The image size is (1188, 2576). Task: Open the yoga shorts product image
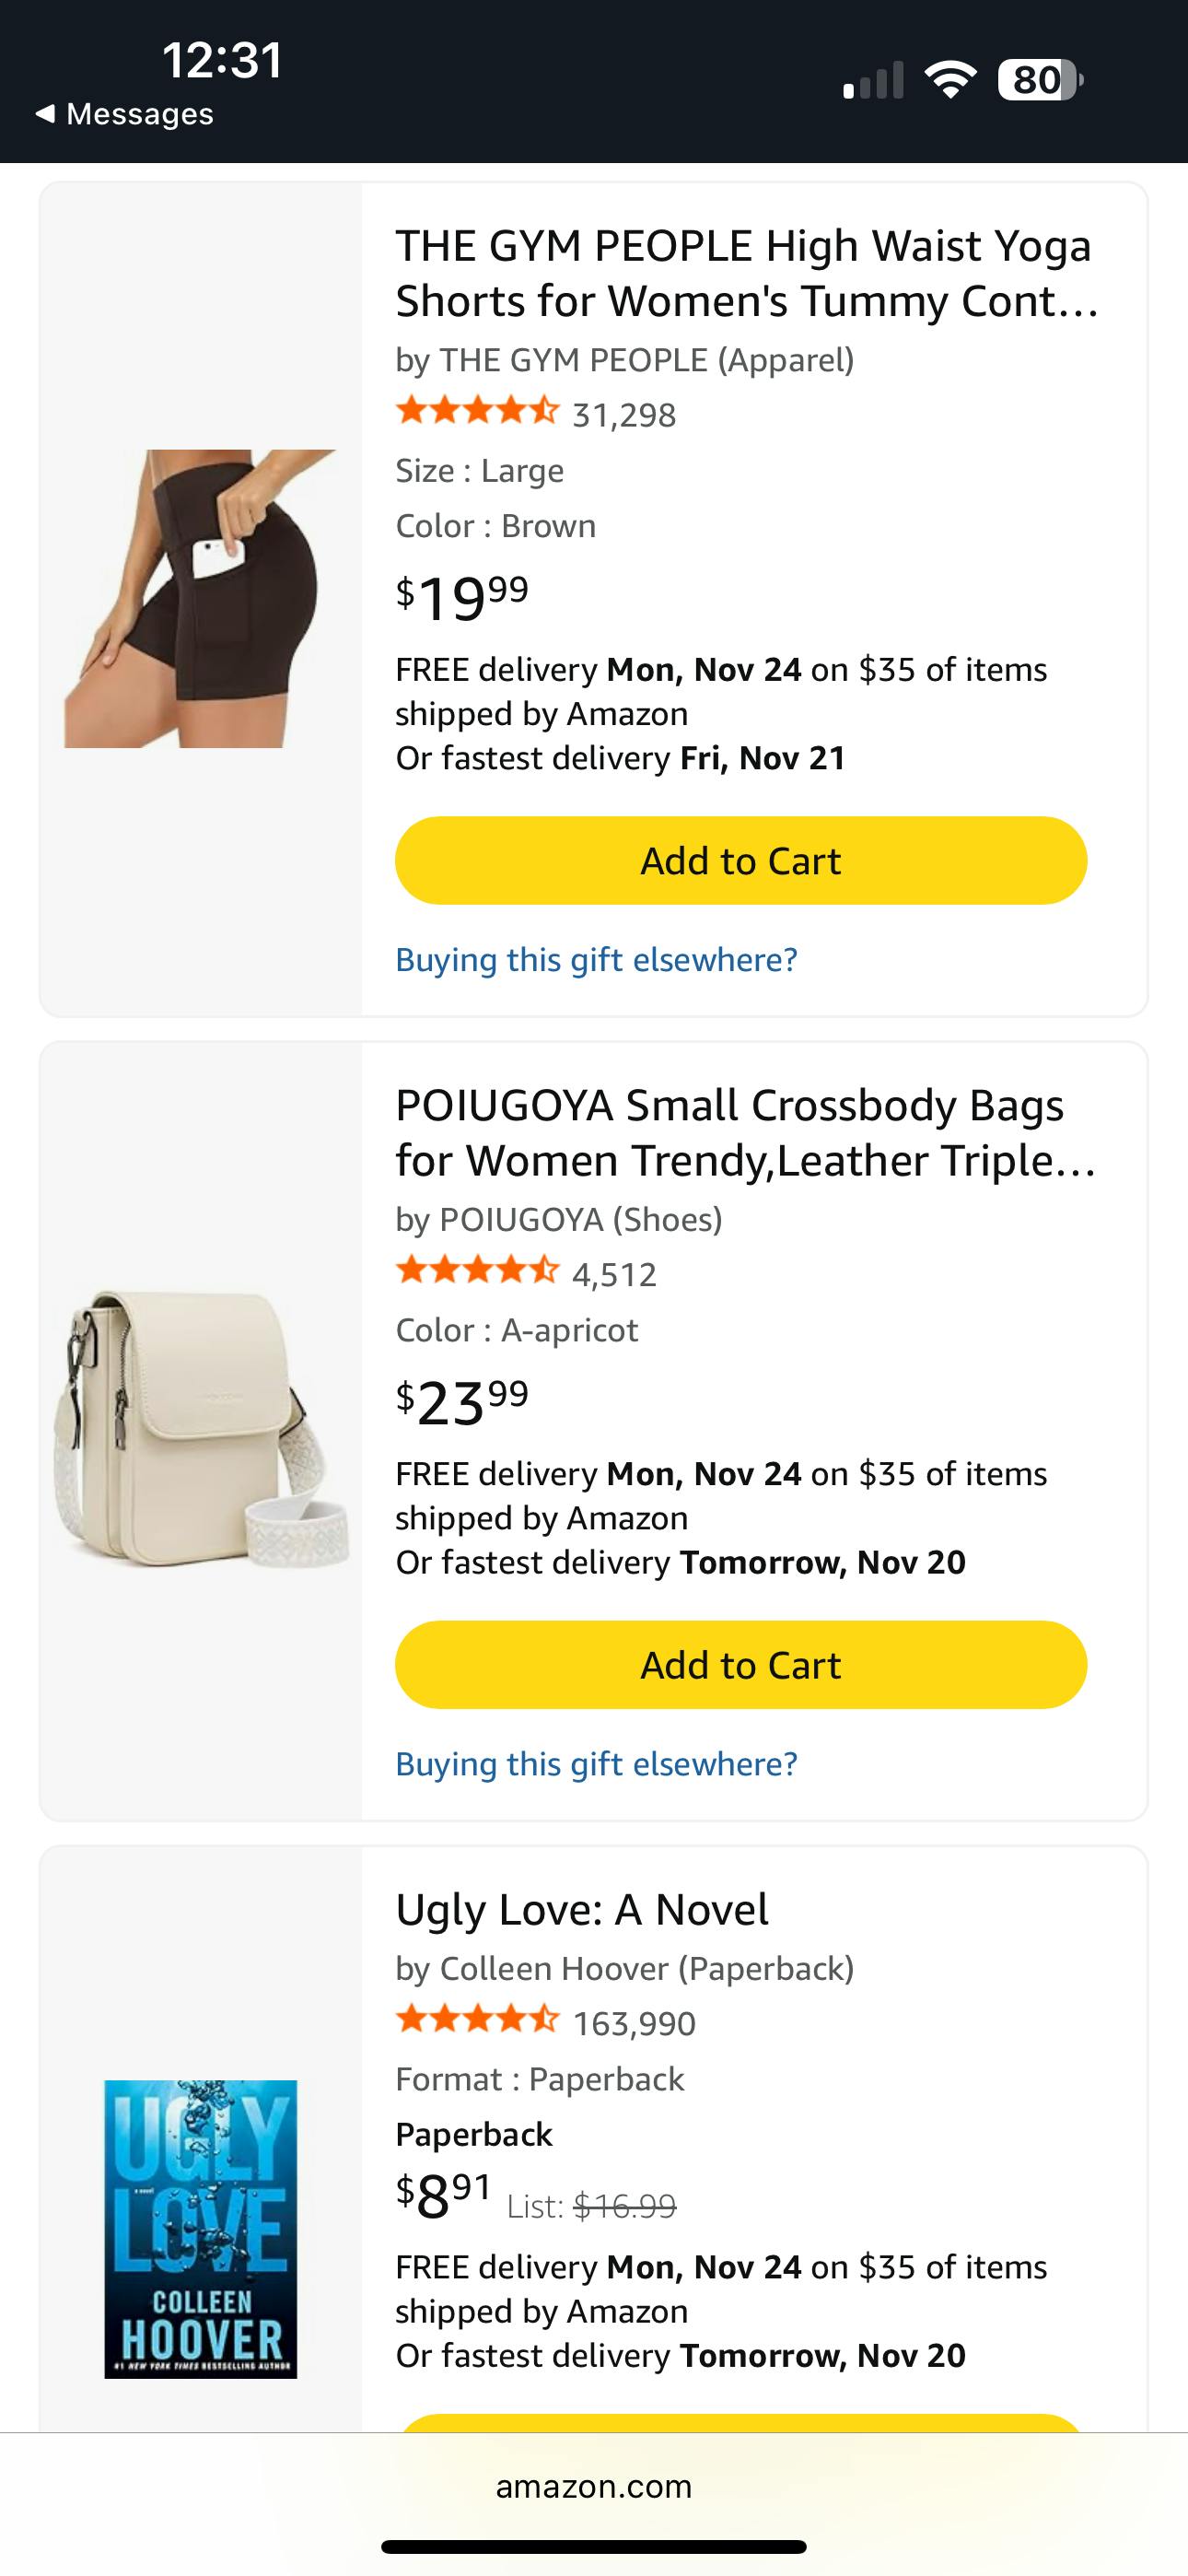point(200,598)
